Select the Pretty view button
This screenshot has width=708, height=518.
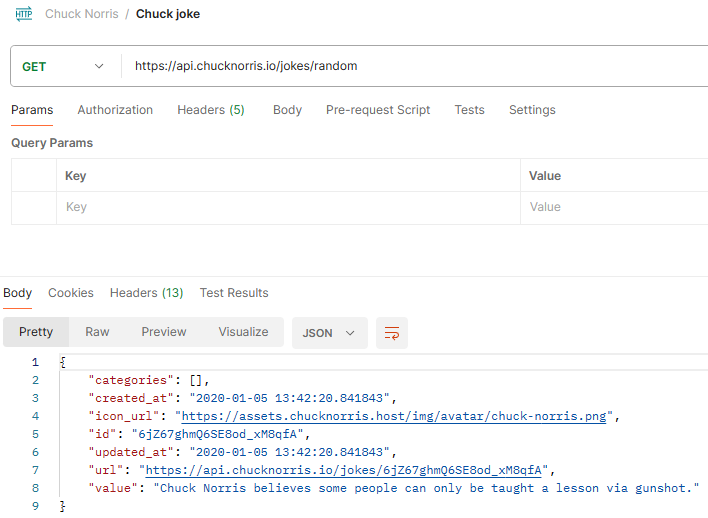tap(36, 332)
